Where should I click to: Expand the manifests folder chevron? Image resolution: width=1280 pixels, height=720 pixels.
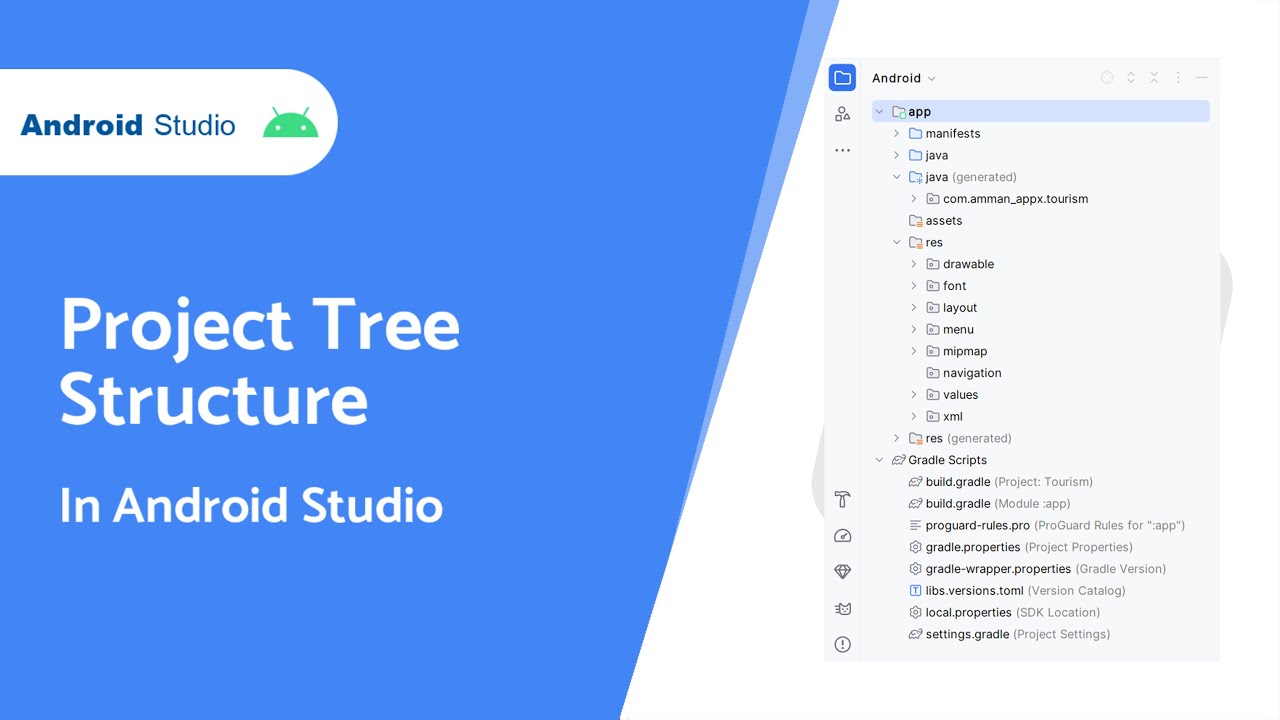coord(896,134)
